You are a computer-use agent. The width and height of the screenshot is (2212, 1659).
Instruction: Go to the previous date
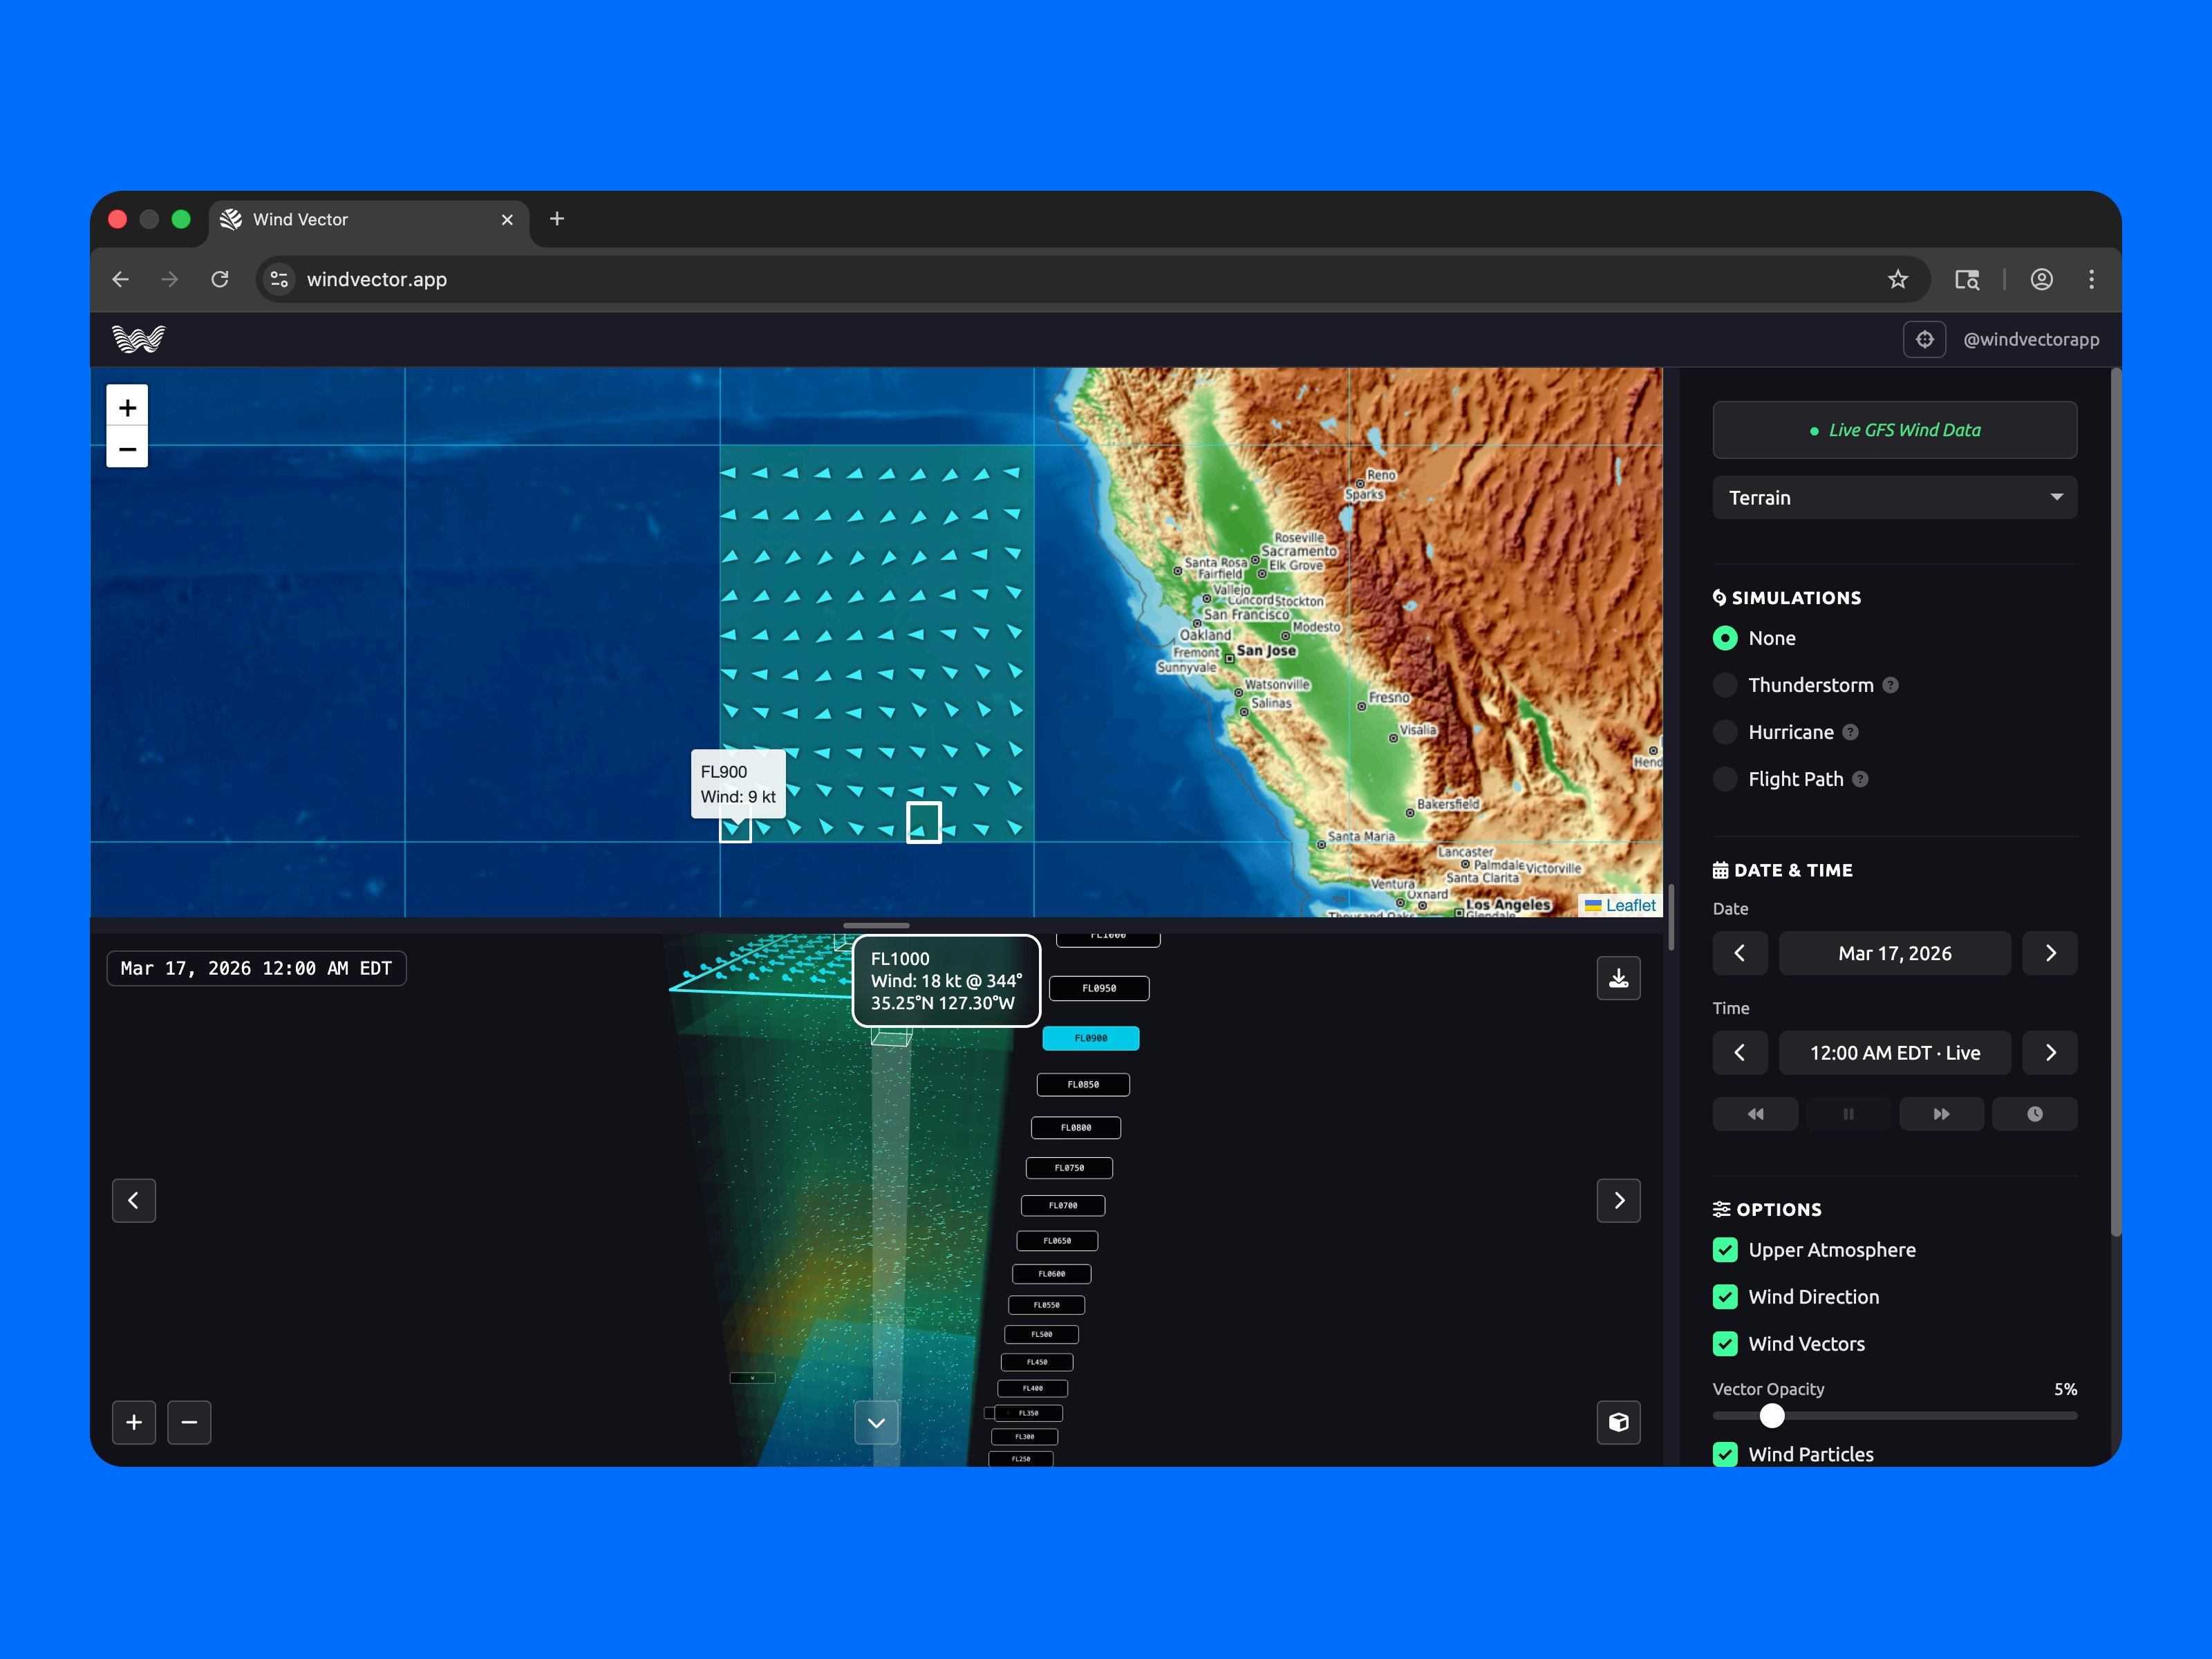1740,953
